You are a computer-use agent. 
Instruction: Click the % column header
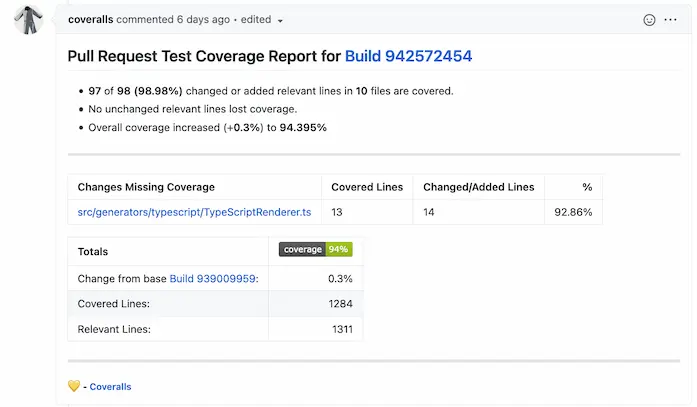(586, 187)
